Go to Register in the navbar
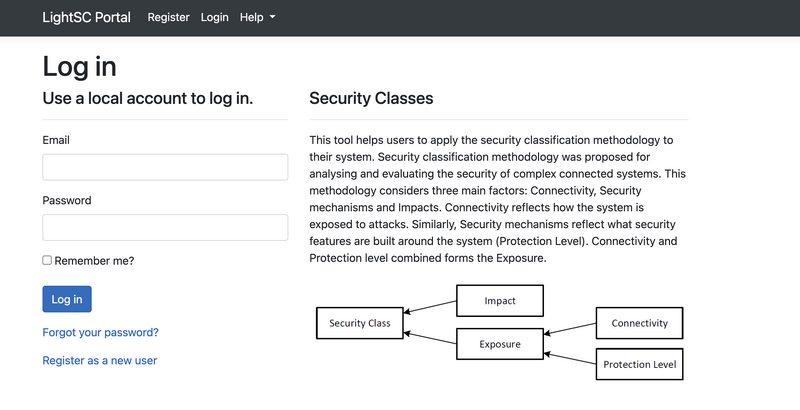 point(168,17)
